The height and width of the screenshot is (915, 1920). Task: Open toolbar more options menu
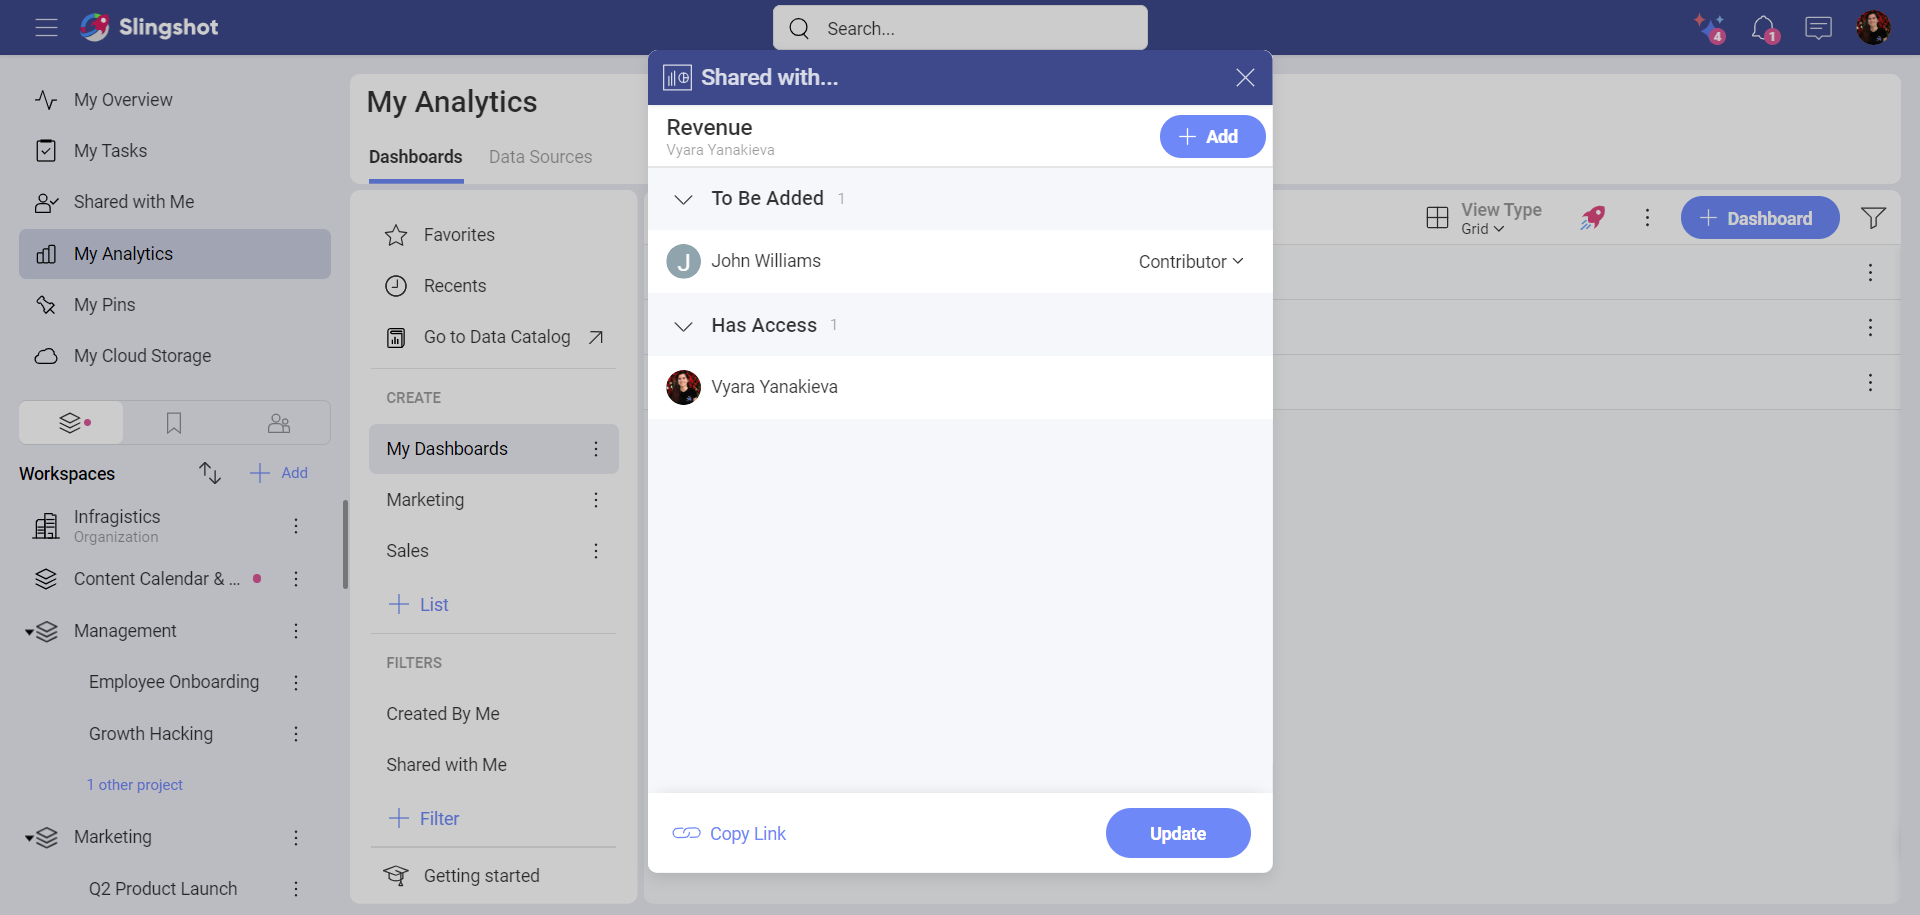click(x=1648, y=218)
